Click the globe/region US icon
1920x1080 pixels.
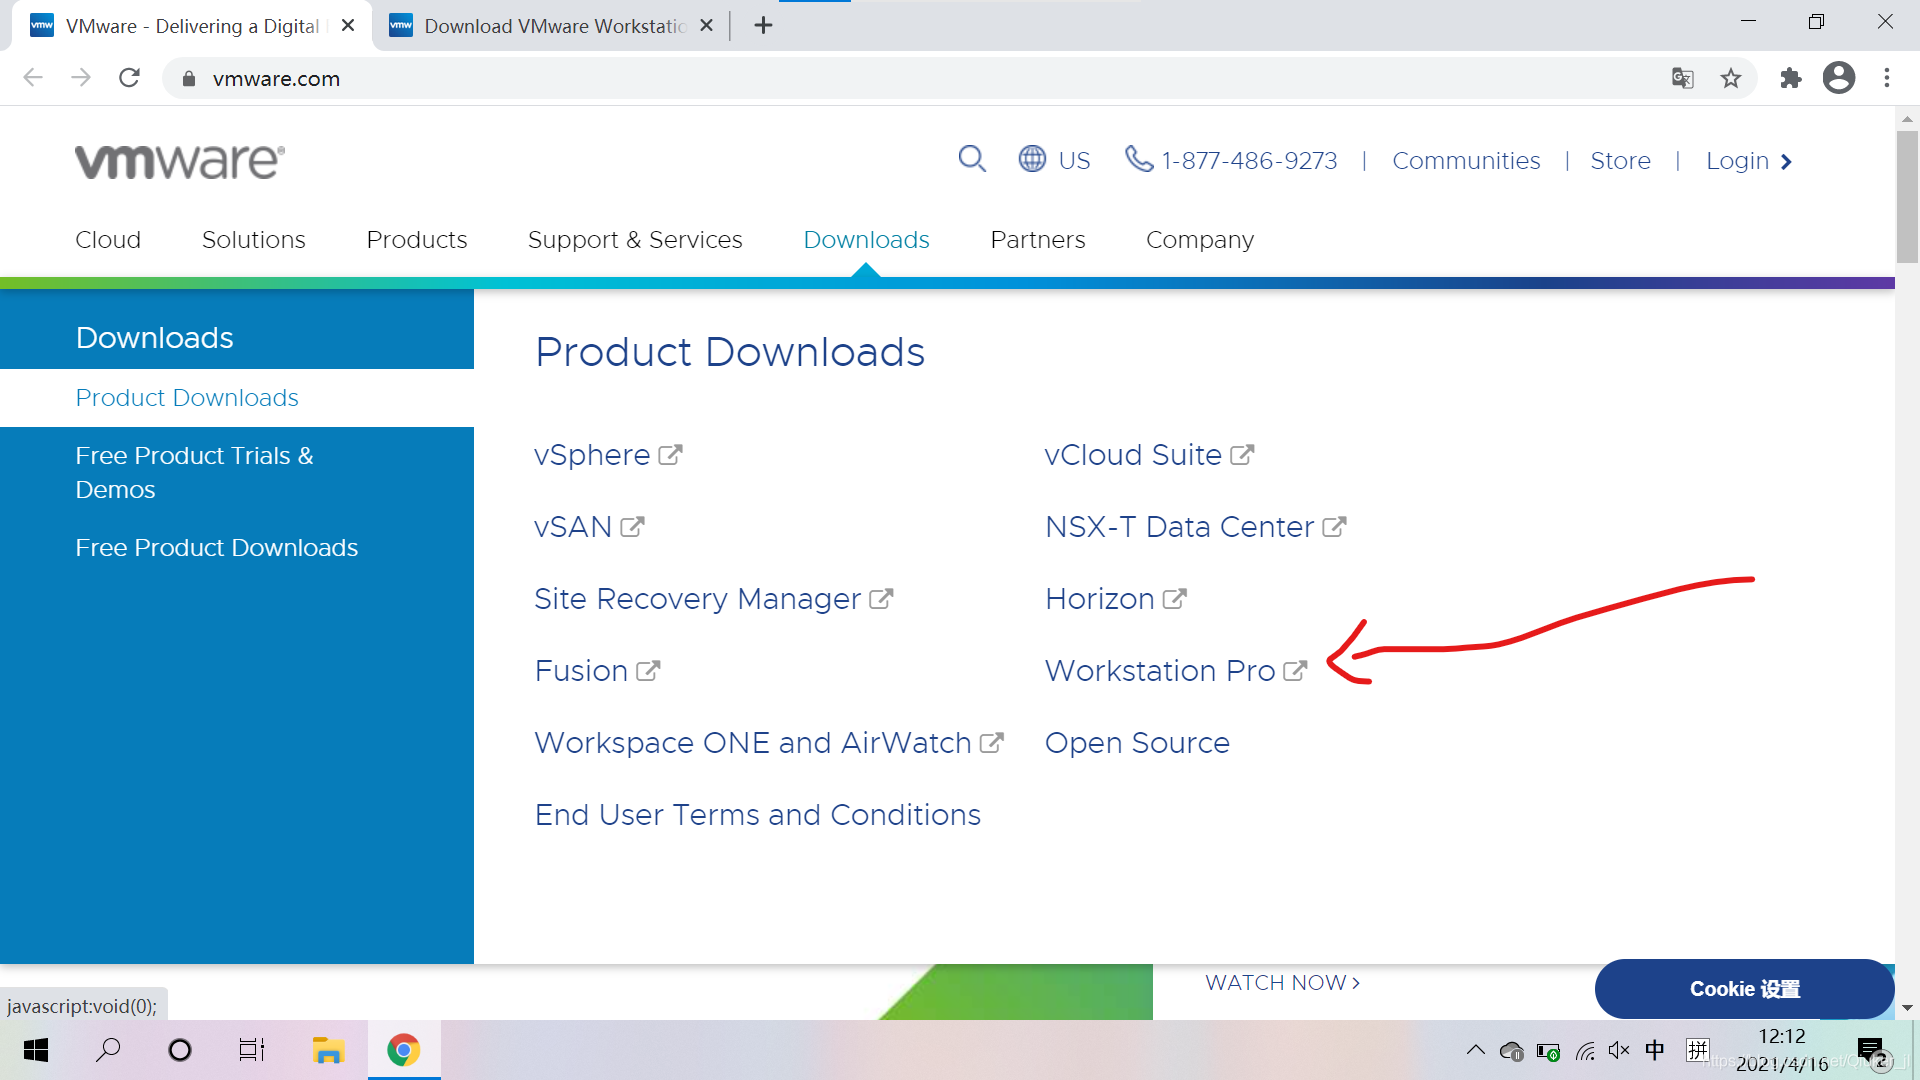coord(1034,161)
